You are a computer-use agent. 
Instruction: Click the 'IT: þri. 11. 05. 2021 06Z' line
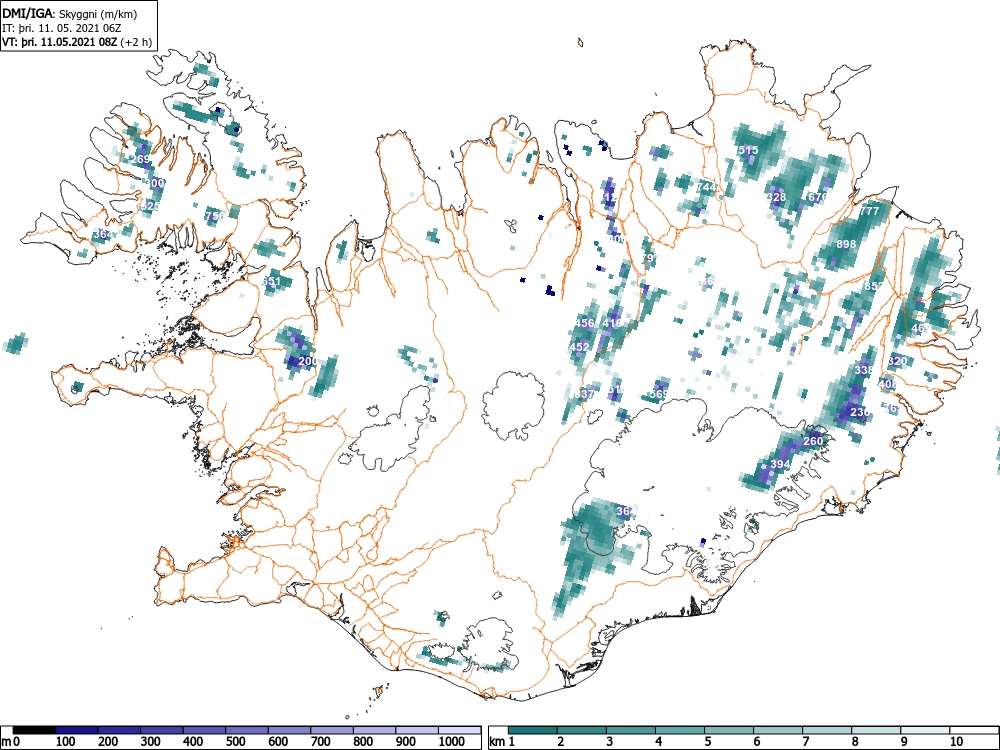pyautogui.click(x=62, y=28)
